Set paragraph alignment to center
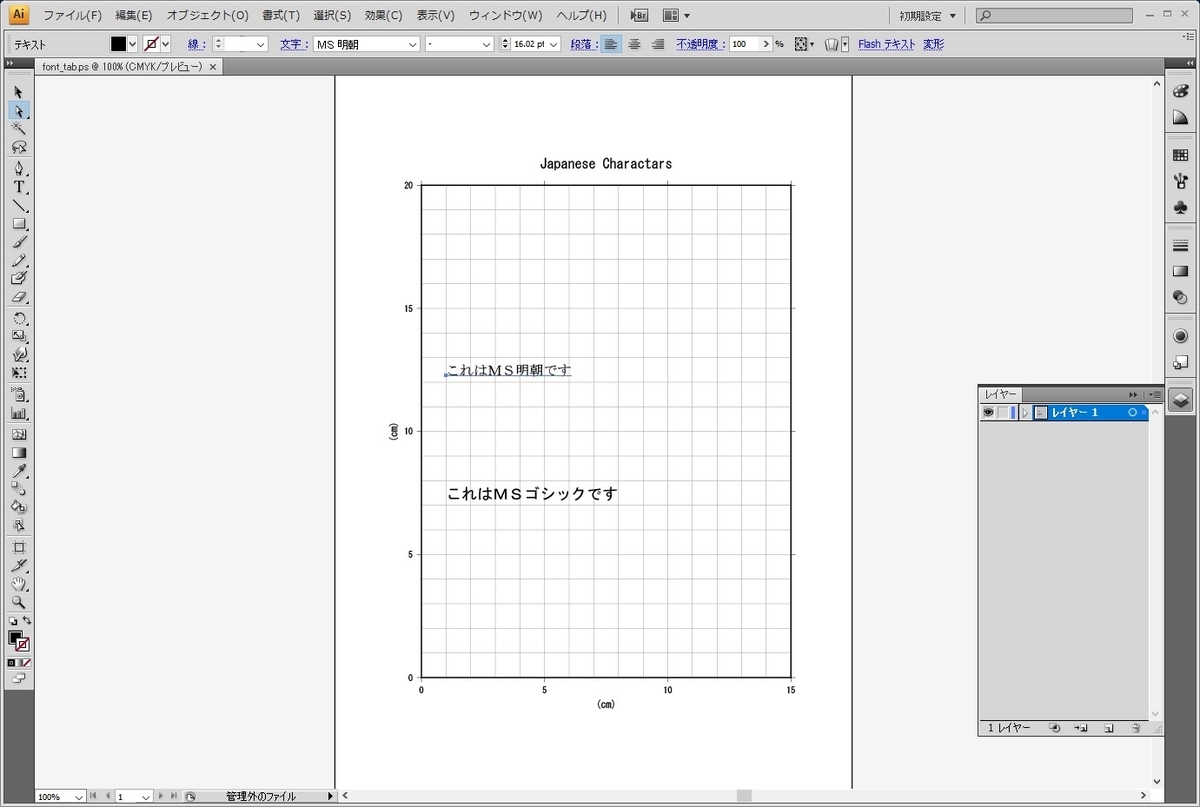The image size is (1200, 807). coord(634,44)
